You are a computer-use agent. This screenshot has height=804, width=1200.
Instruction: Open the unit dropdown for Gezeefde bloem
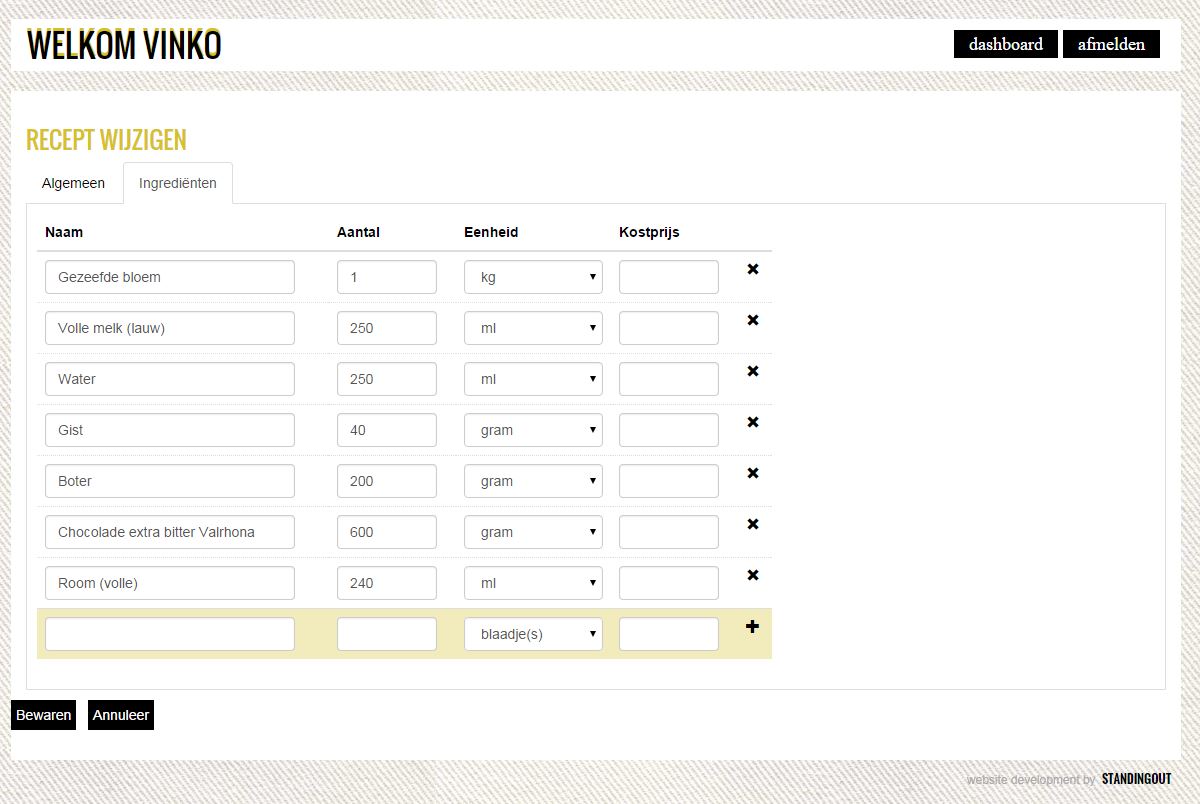(x=533, y=277)
